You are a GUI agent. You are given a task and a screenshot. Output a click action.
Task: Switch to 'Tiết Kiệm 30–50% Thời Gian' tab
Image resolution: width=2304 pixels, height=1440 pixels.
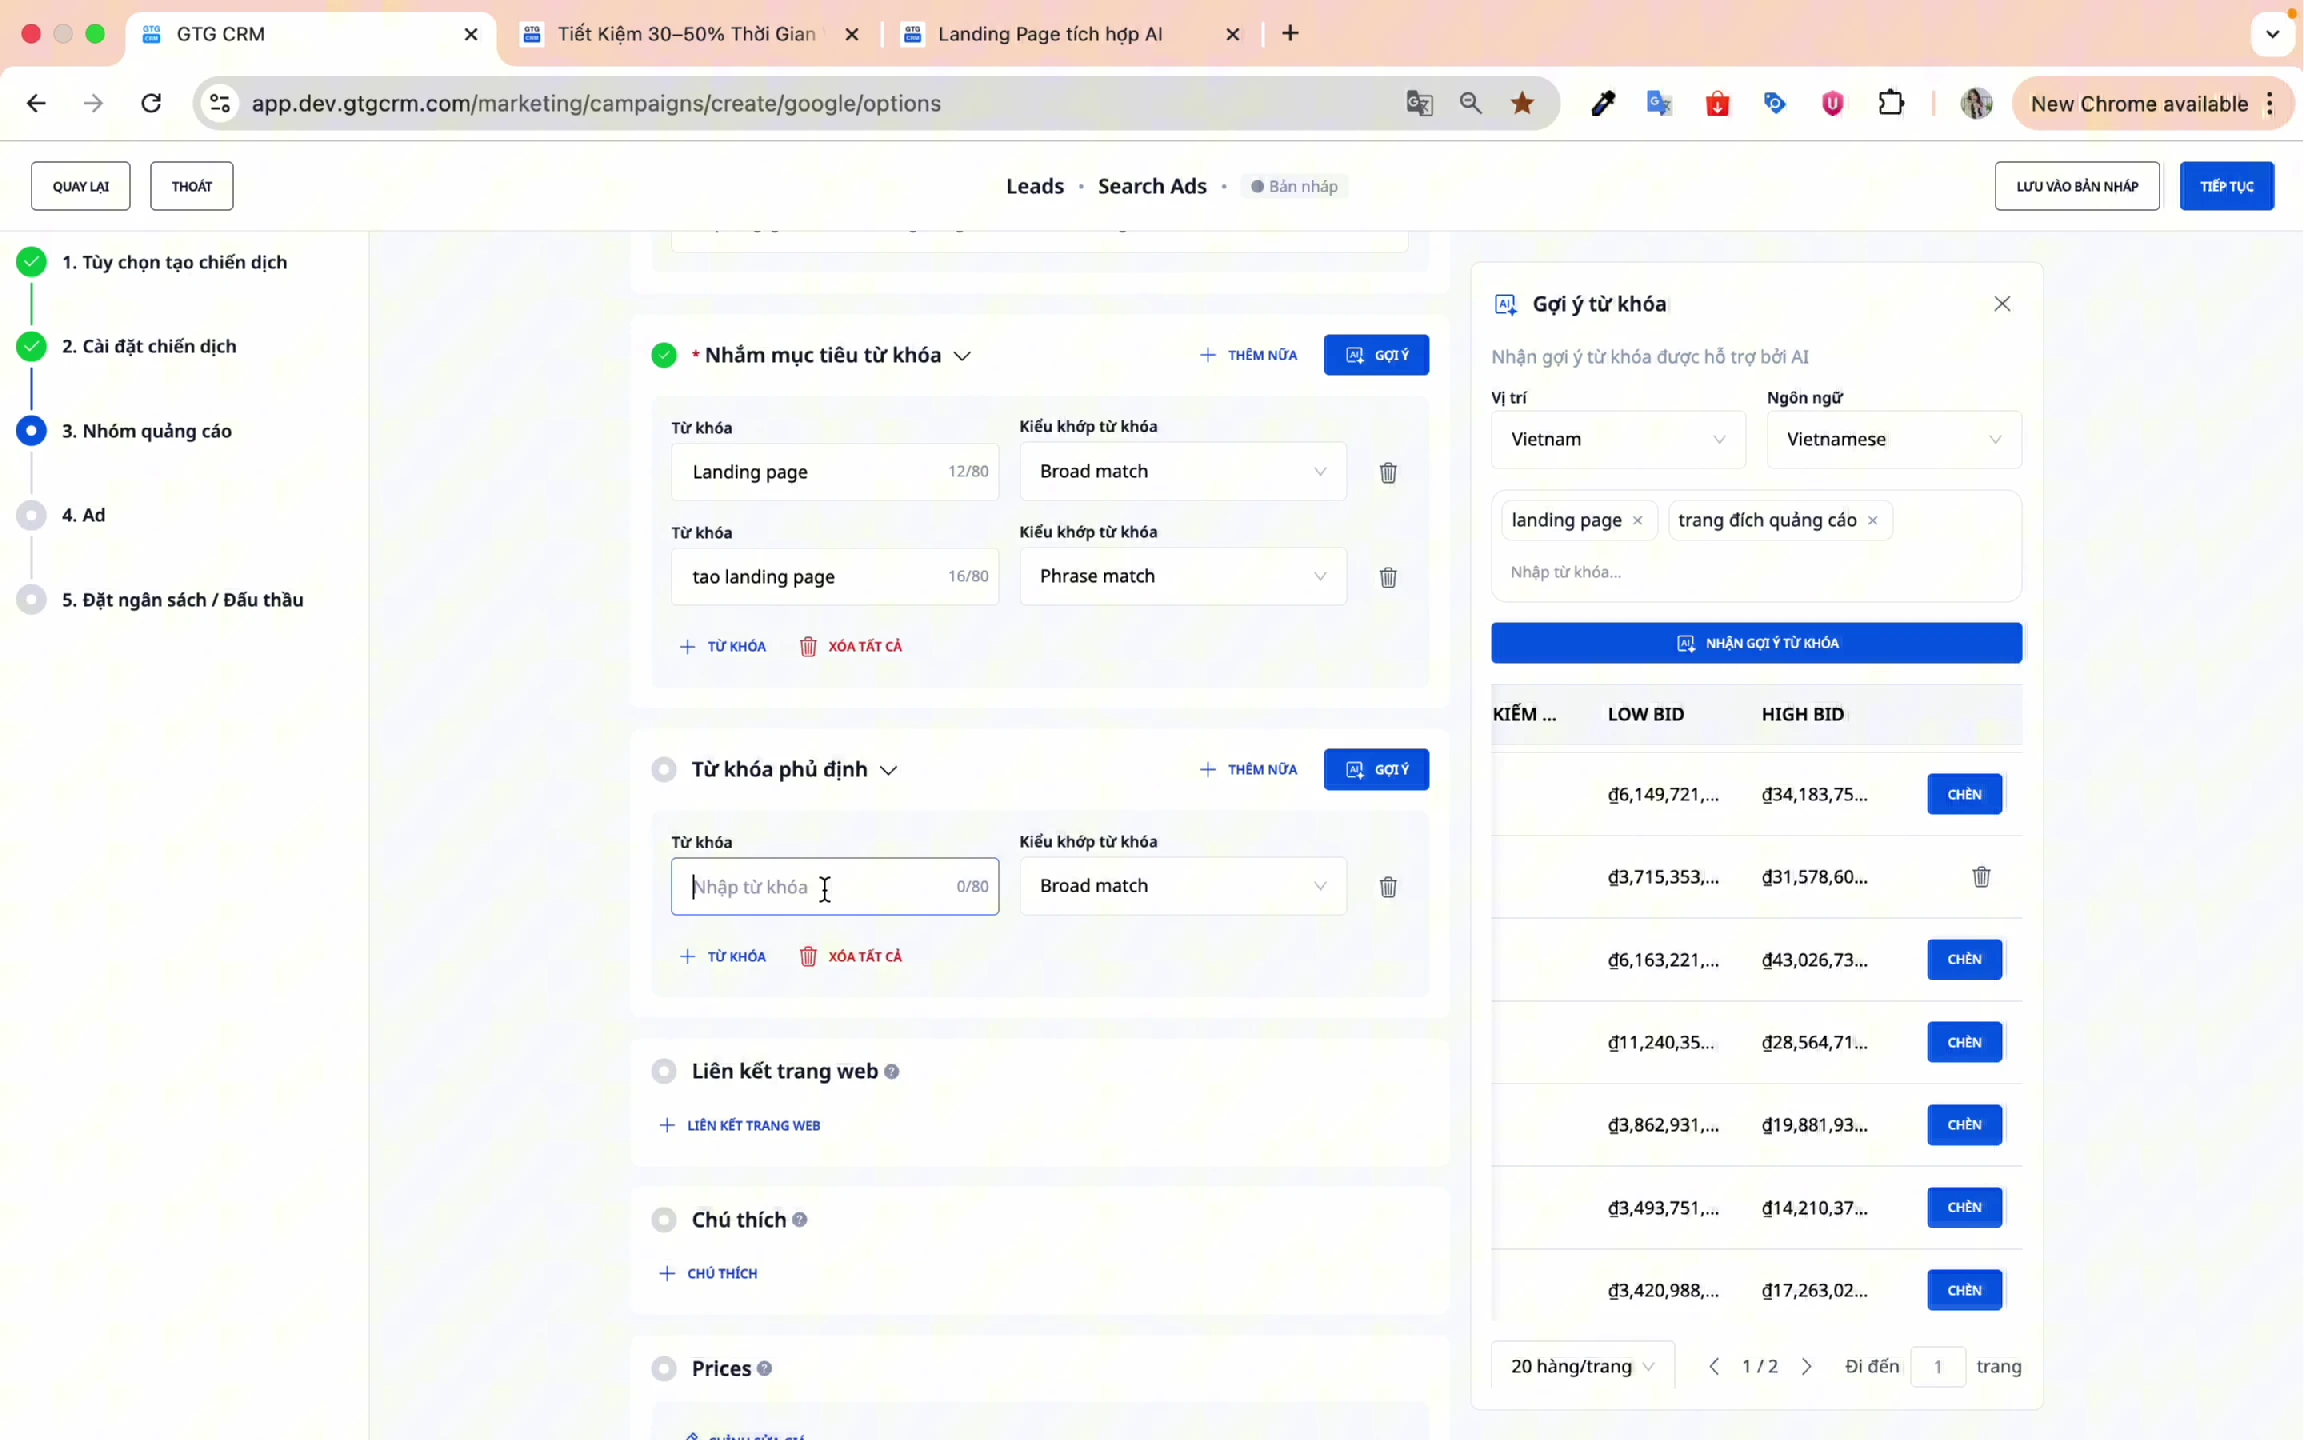(x=686, y=34)
